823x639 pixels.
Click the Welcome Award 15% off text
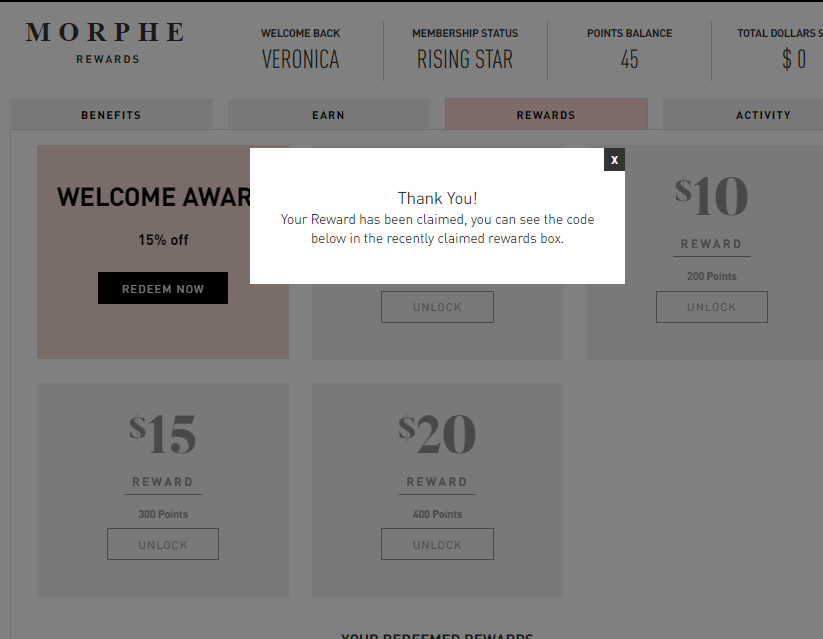click(163, 240)
